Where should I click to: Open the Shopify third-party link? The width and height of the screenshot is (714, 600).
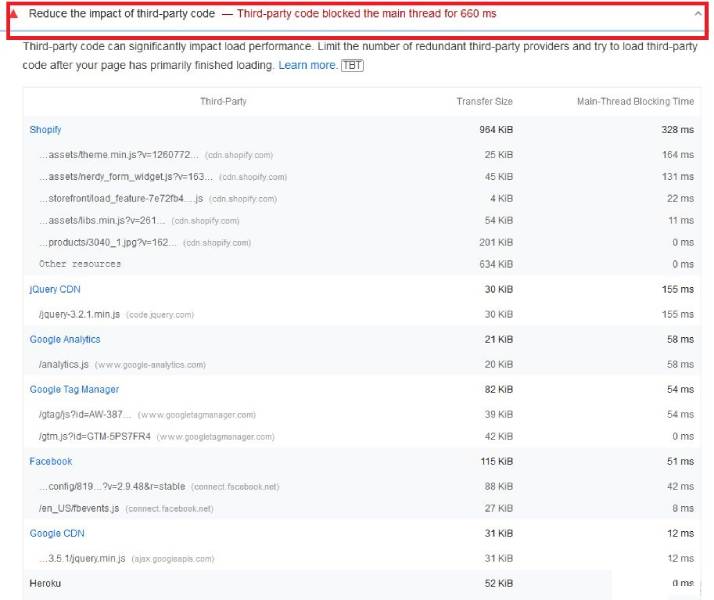[x=45, y=130]
